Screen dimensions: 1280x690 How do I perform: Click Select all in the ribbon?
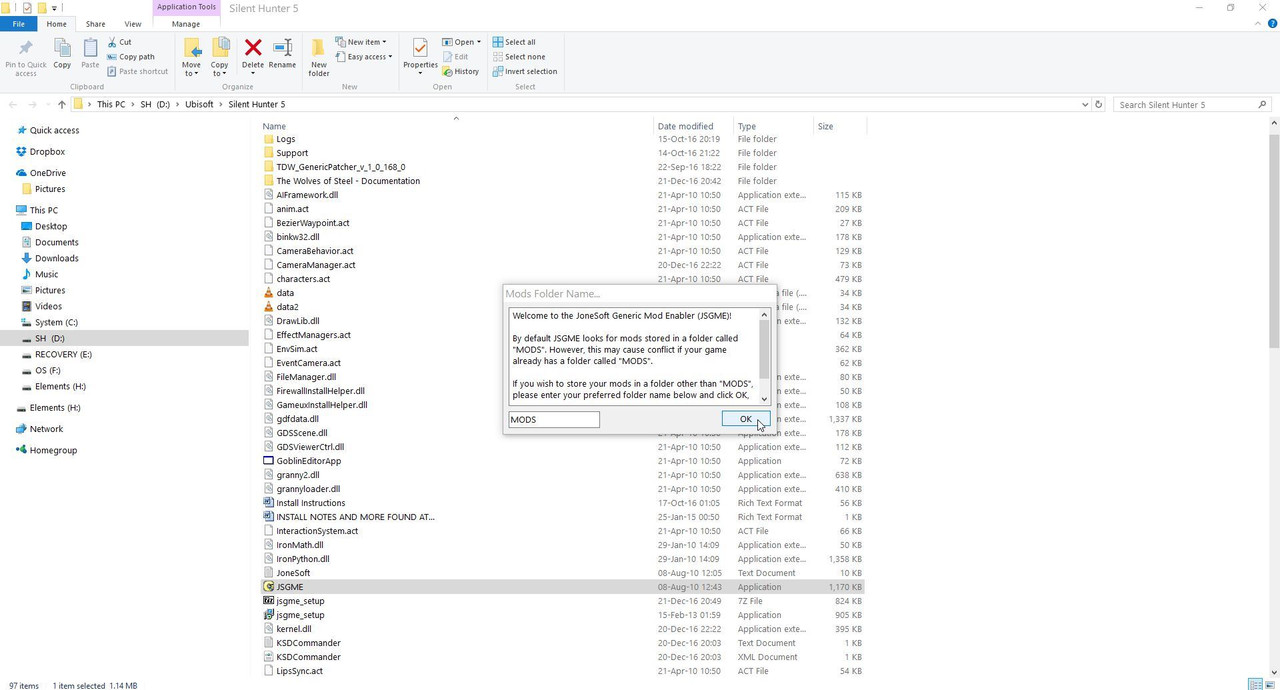click(514, 42)
